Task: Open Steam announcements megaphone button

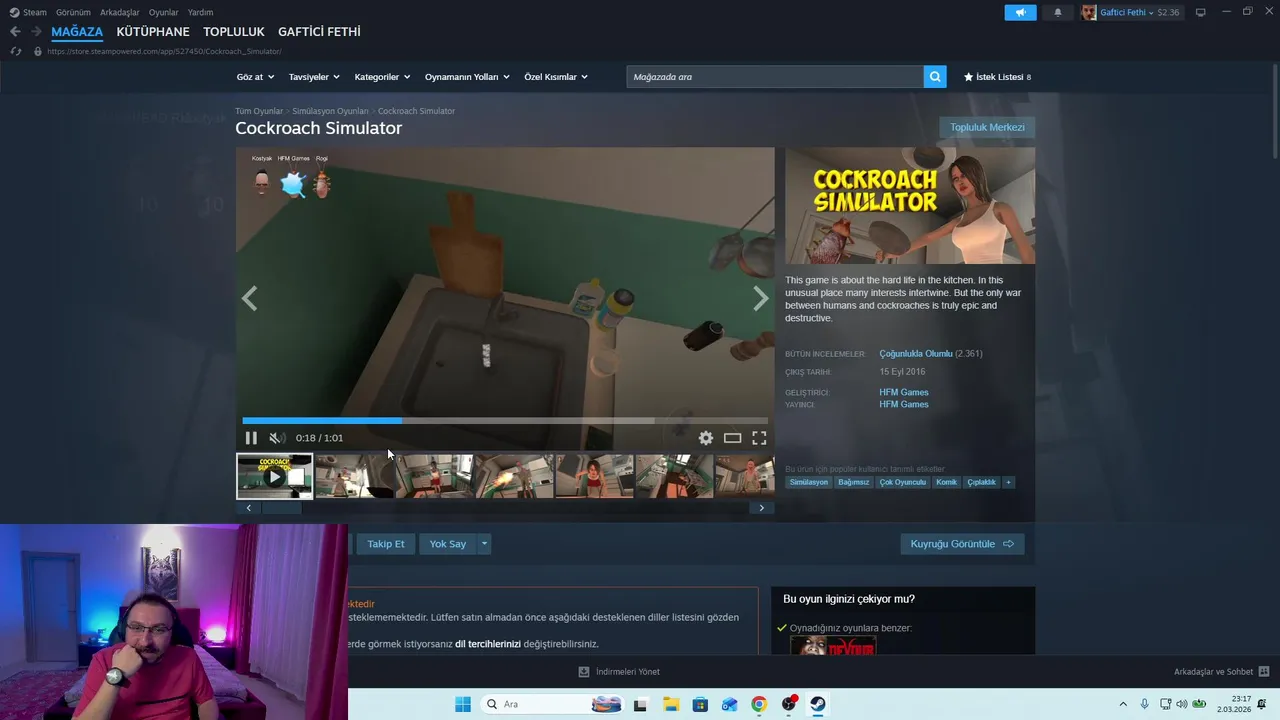Action: (1020, 12)
